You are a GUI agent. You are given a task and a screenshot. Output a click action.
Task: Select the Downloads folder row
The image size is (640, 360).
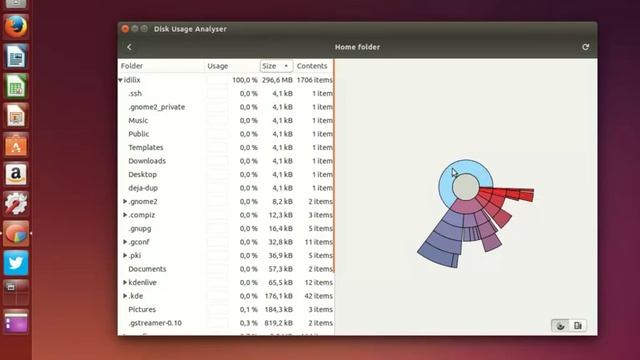[226, 161]
